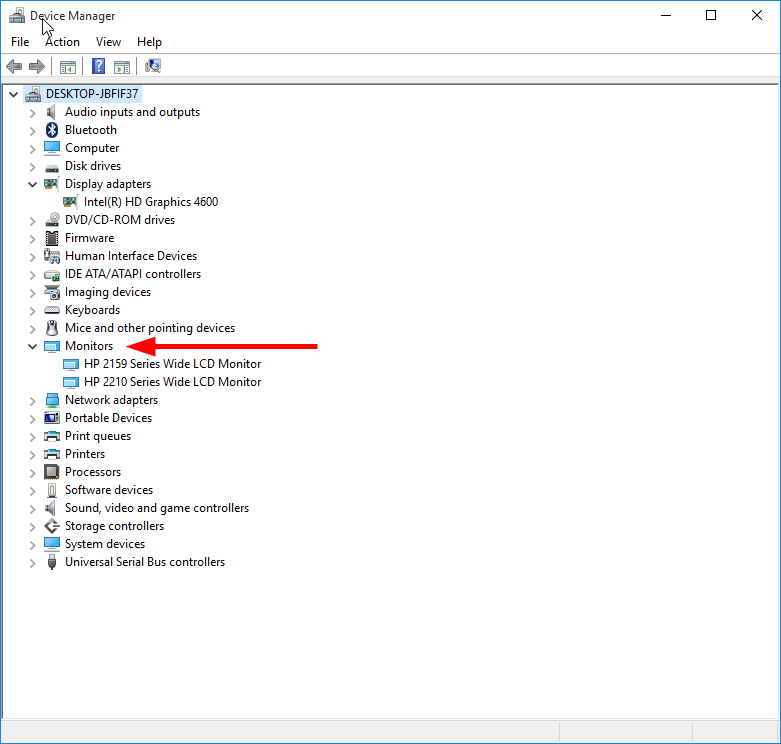Viewport: 781px width, 744px height.
Task: Click the Portable Devices icon
Action: coord(52,418)
